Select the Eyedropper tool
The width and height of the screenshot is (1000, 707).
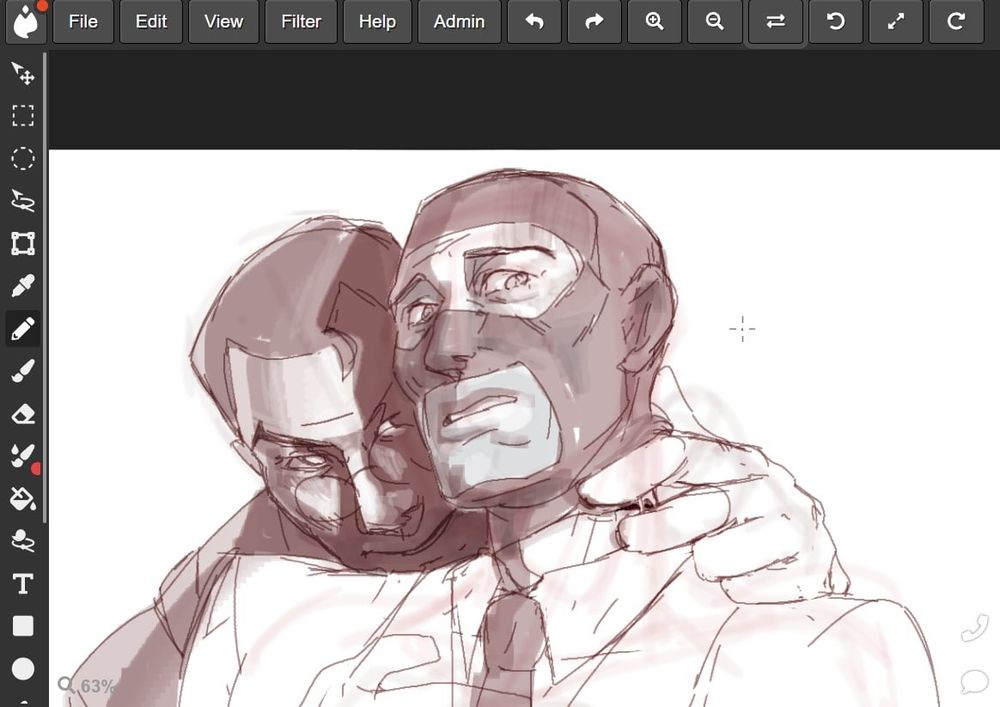[x=23, y=286]
